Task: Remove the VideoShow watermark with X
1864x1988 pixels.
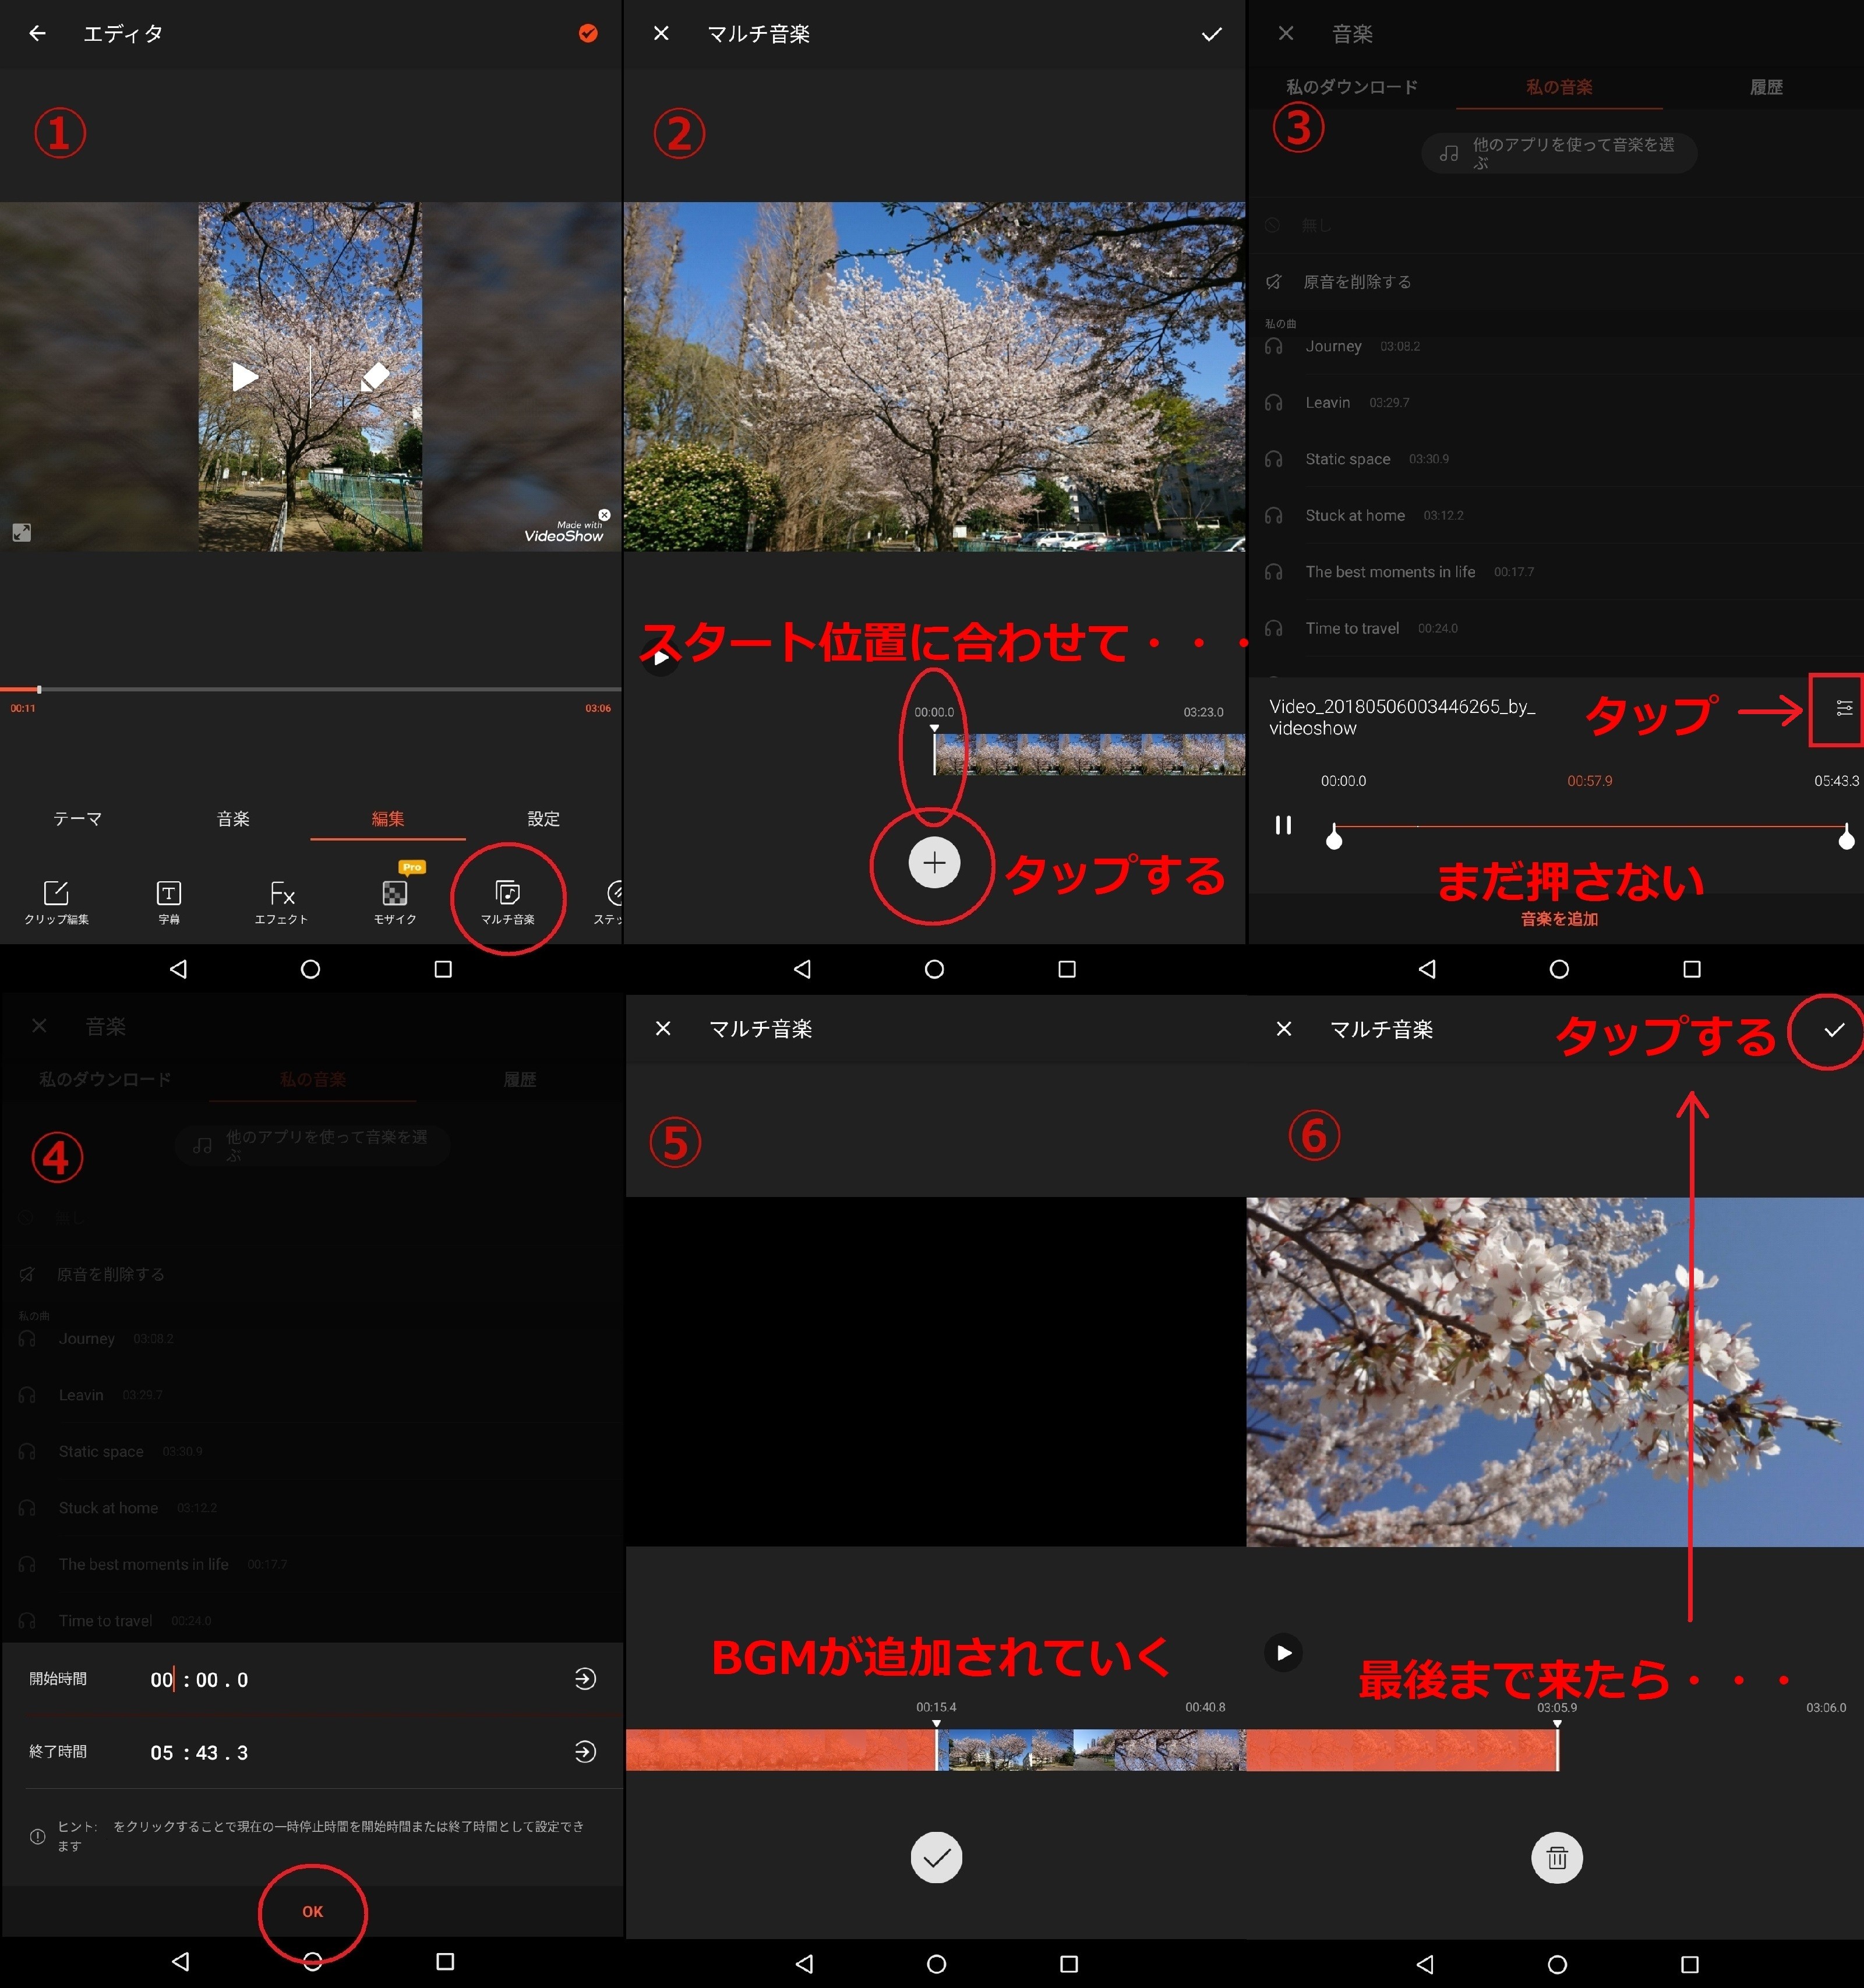Action: [604, 515]
